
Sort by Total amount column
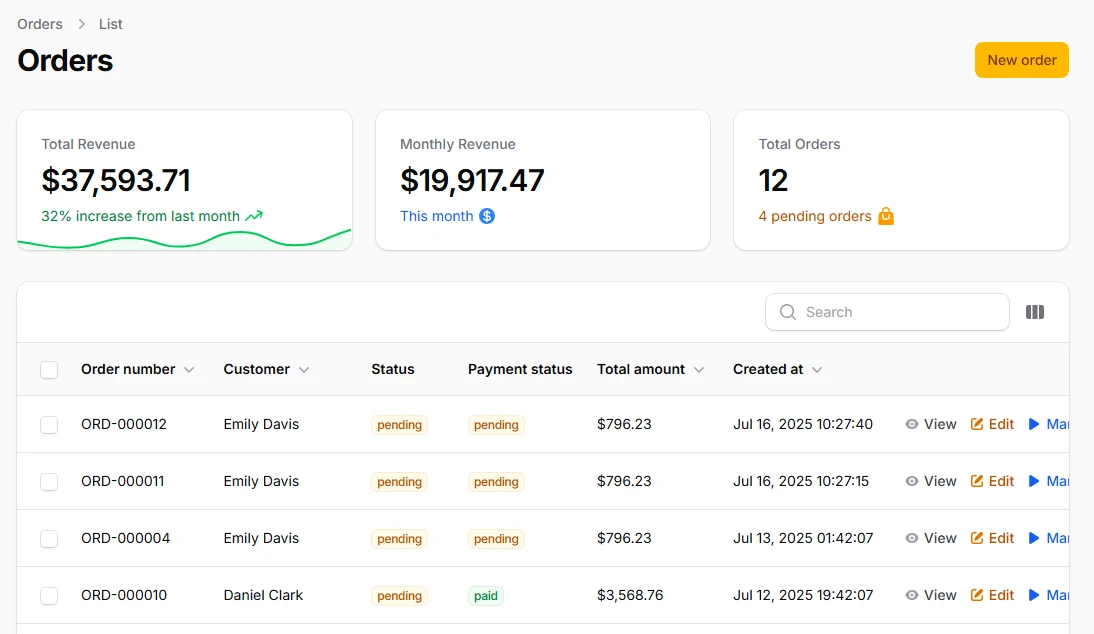tap(650, 369)
